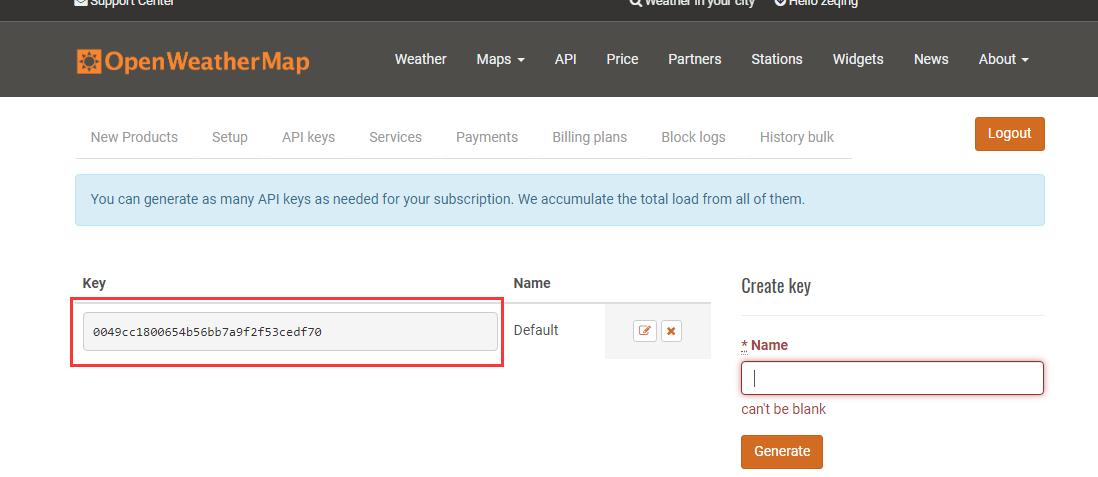Image resolution: width=1098 pixels, height=477 pixels.
Task: Switch to the Billing plans tab
Action: coord(590,137)
